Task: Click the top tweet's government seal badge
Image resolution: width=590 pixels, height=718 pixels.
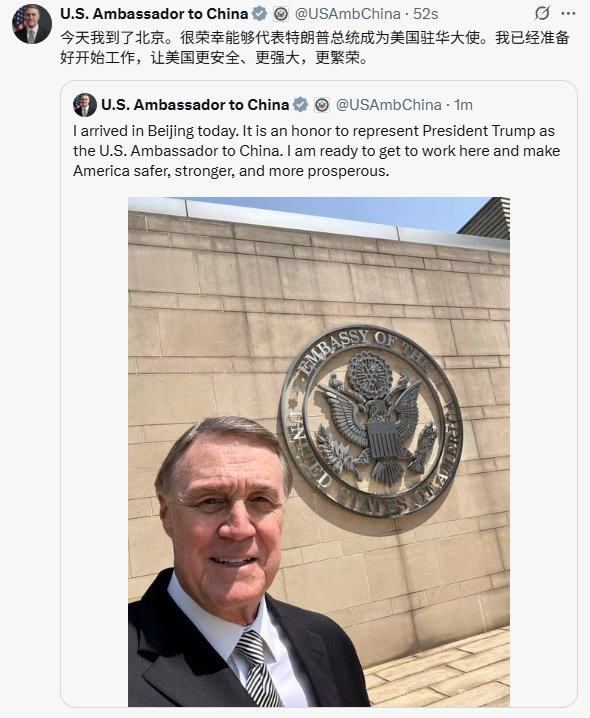Action: click(x=281, y=14)
